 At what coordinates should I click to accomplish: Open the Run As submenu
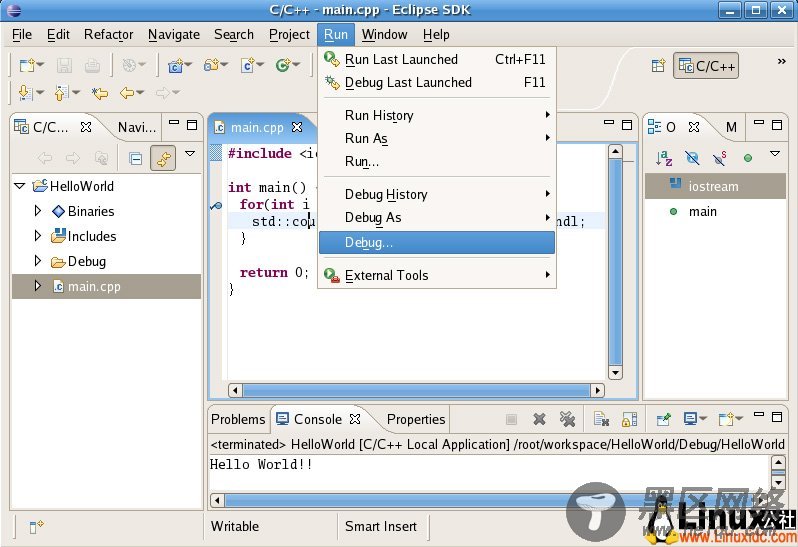(437, 139)
